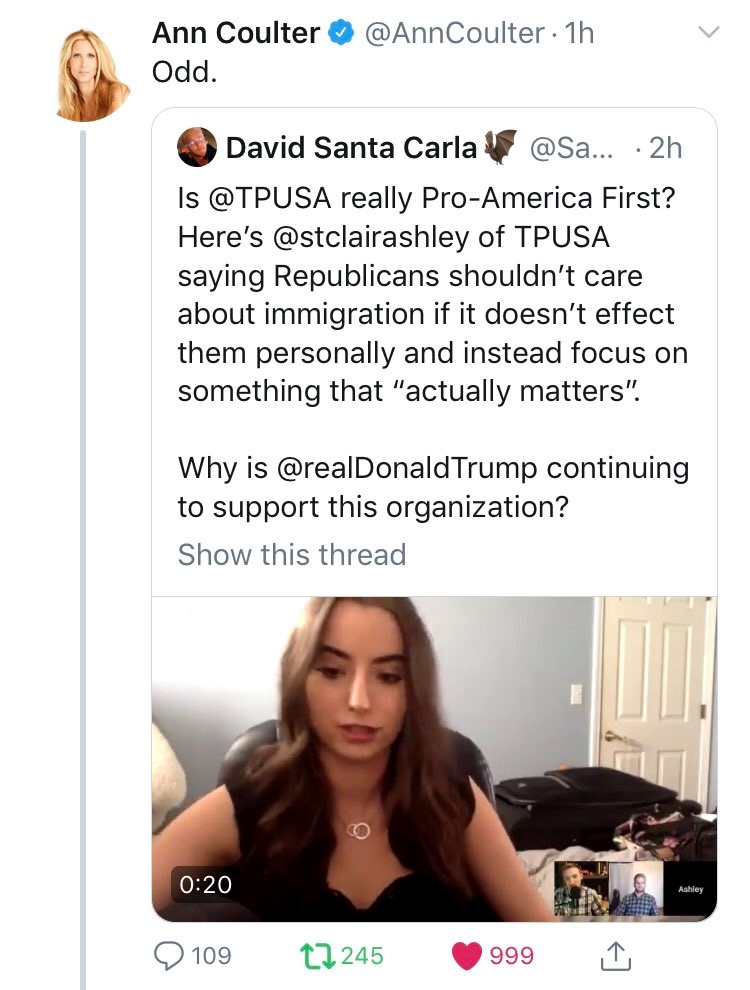
Task: Click the bat emoji beside David Santa Carla
Action: click(500, 147)
